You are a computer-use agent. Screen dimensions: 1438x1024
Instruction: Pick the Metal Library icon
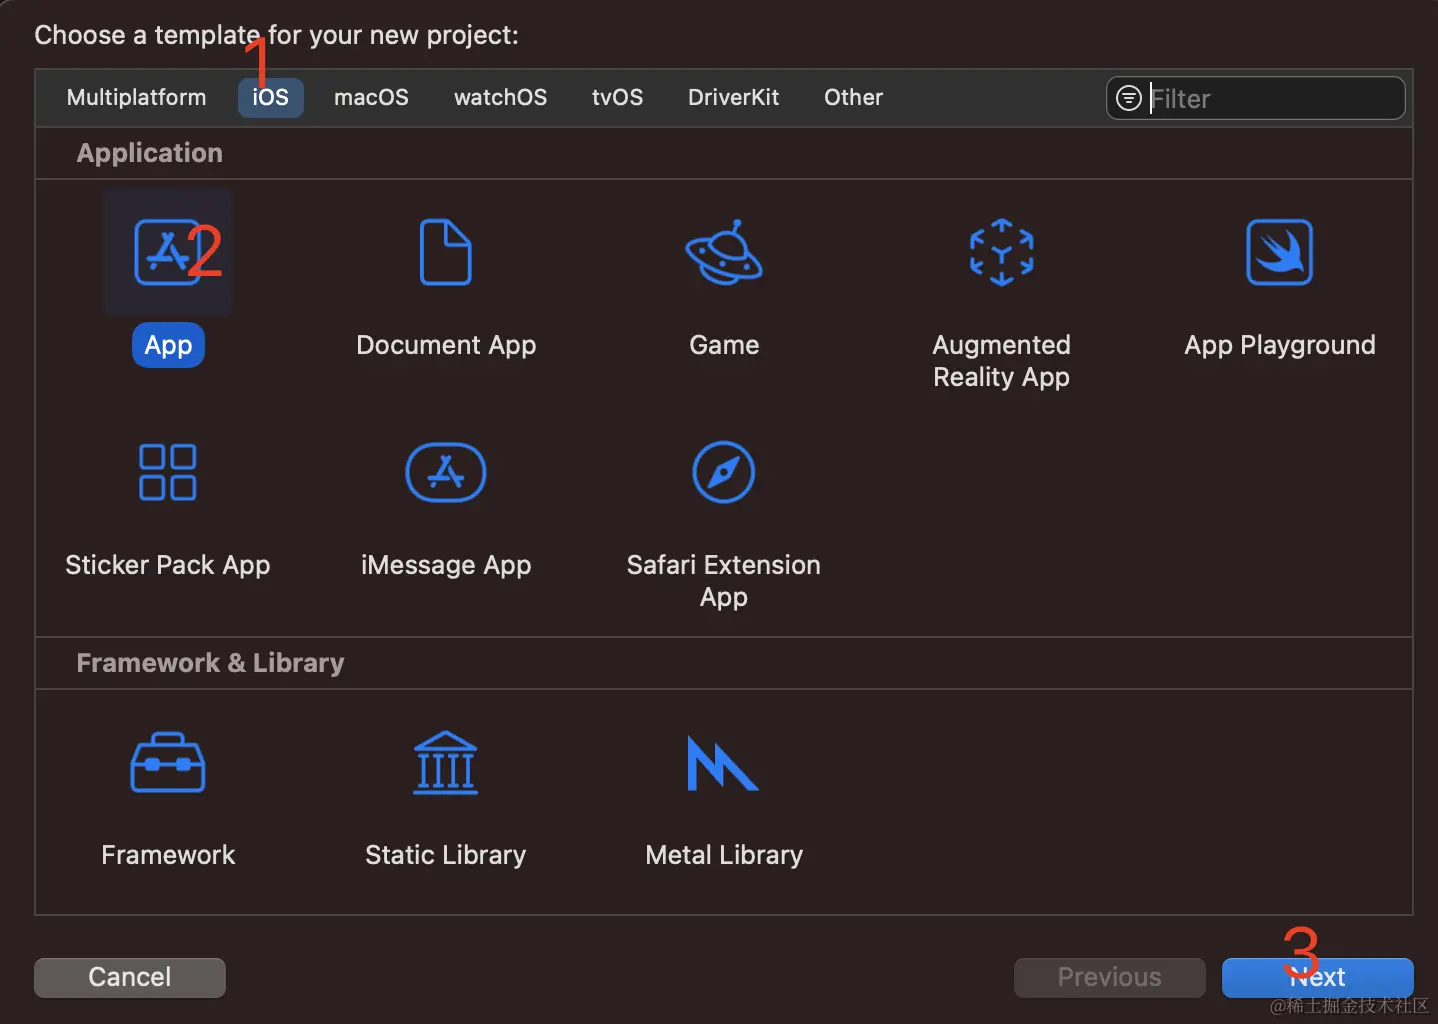tap(723, 763)
